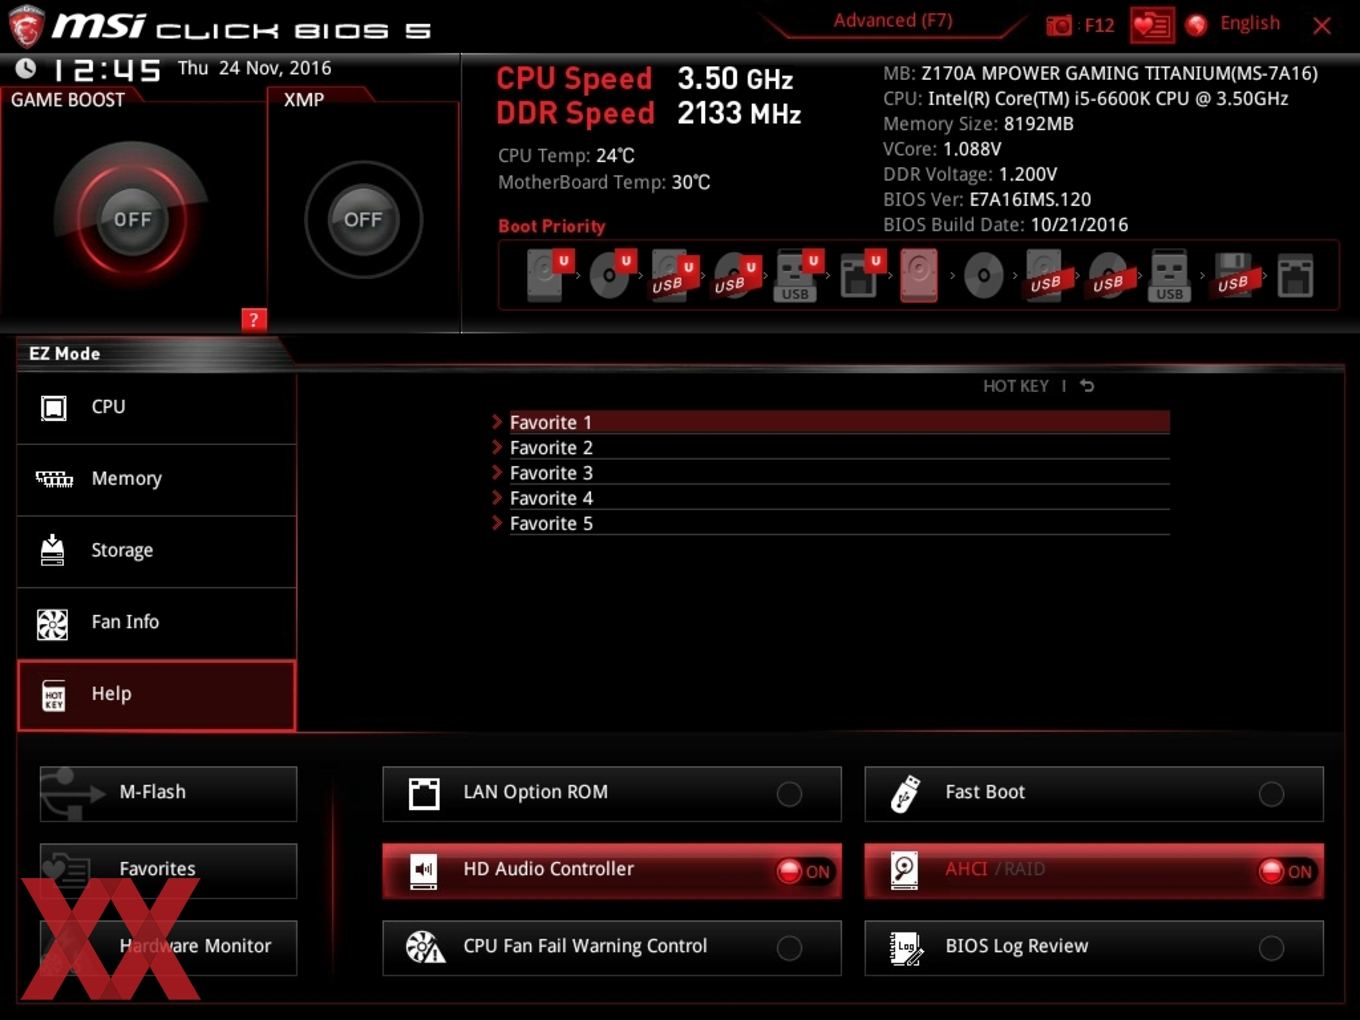Open the M-Flash utility

(168, 793)
